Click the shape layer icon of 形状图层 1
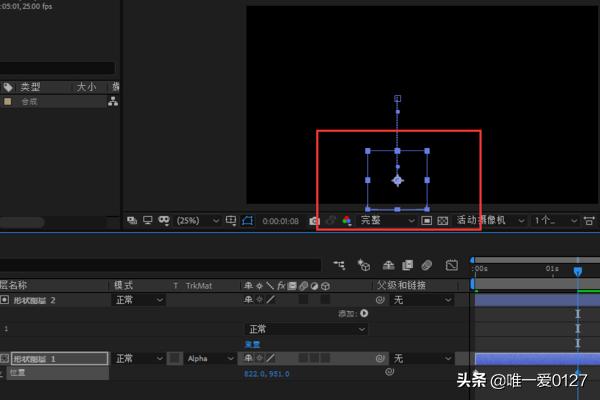 4,358
